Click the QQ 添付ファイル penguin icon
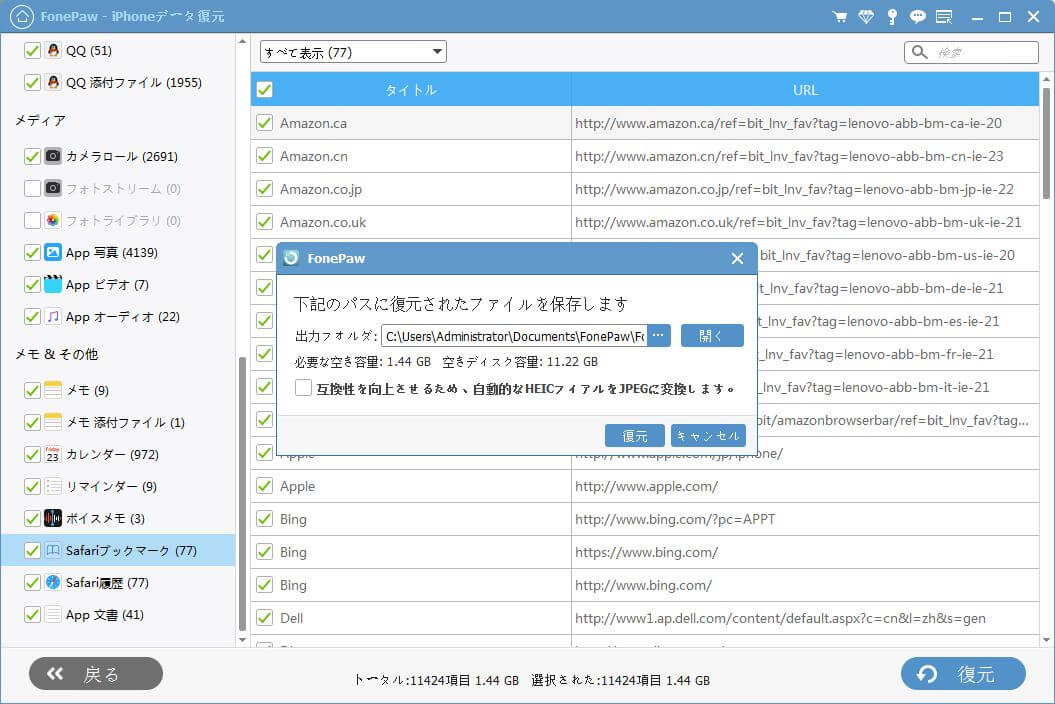Screen dimensions: 1055x704 (53, 82)
